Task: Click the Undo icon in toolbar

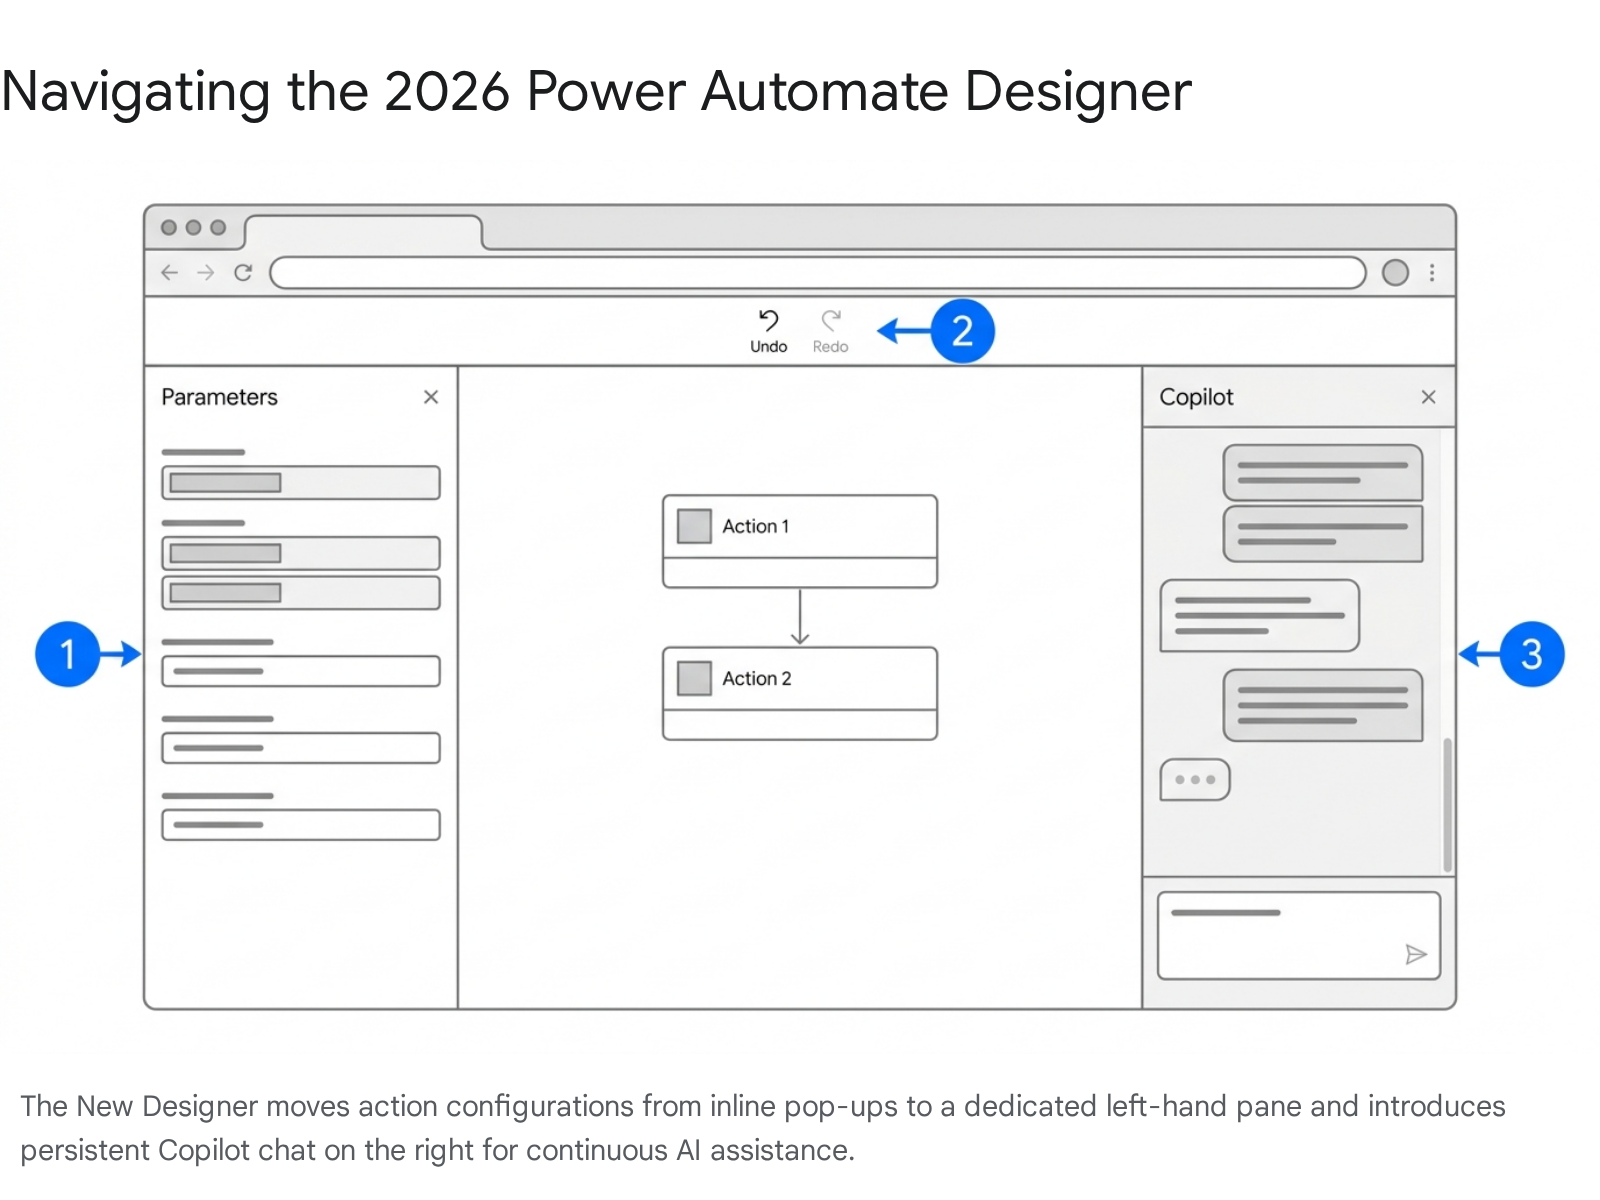Action: coord(768,322)
